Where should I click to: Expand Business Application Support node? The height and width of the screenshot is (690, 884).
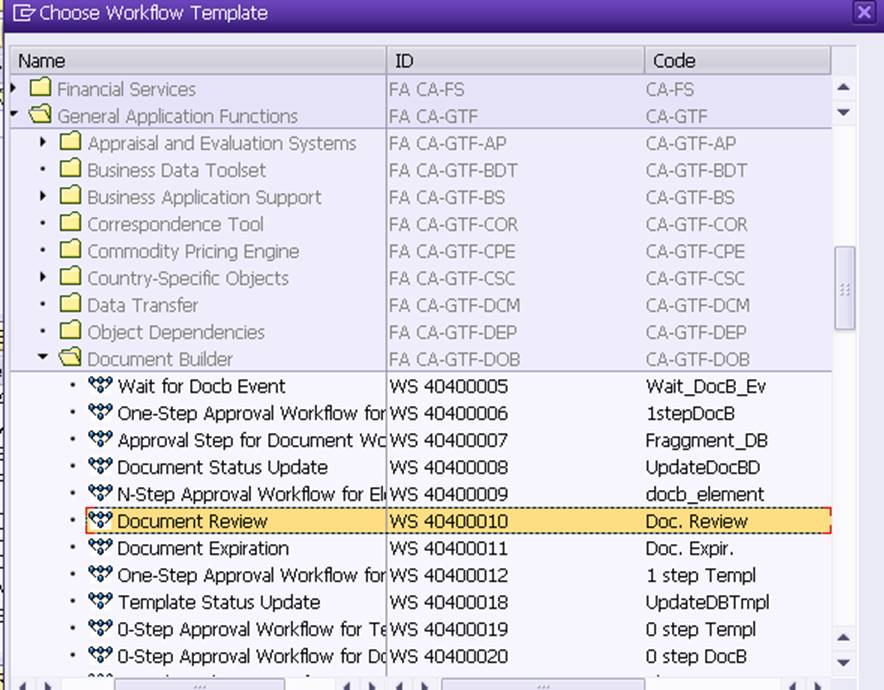[43, 196]
